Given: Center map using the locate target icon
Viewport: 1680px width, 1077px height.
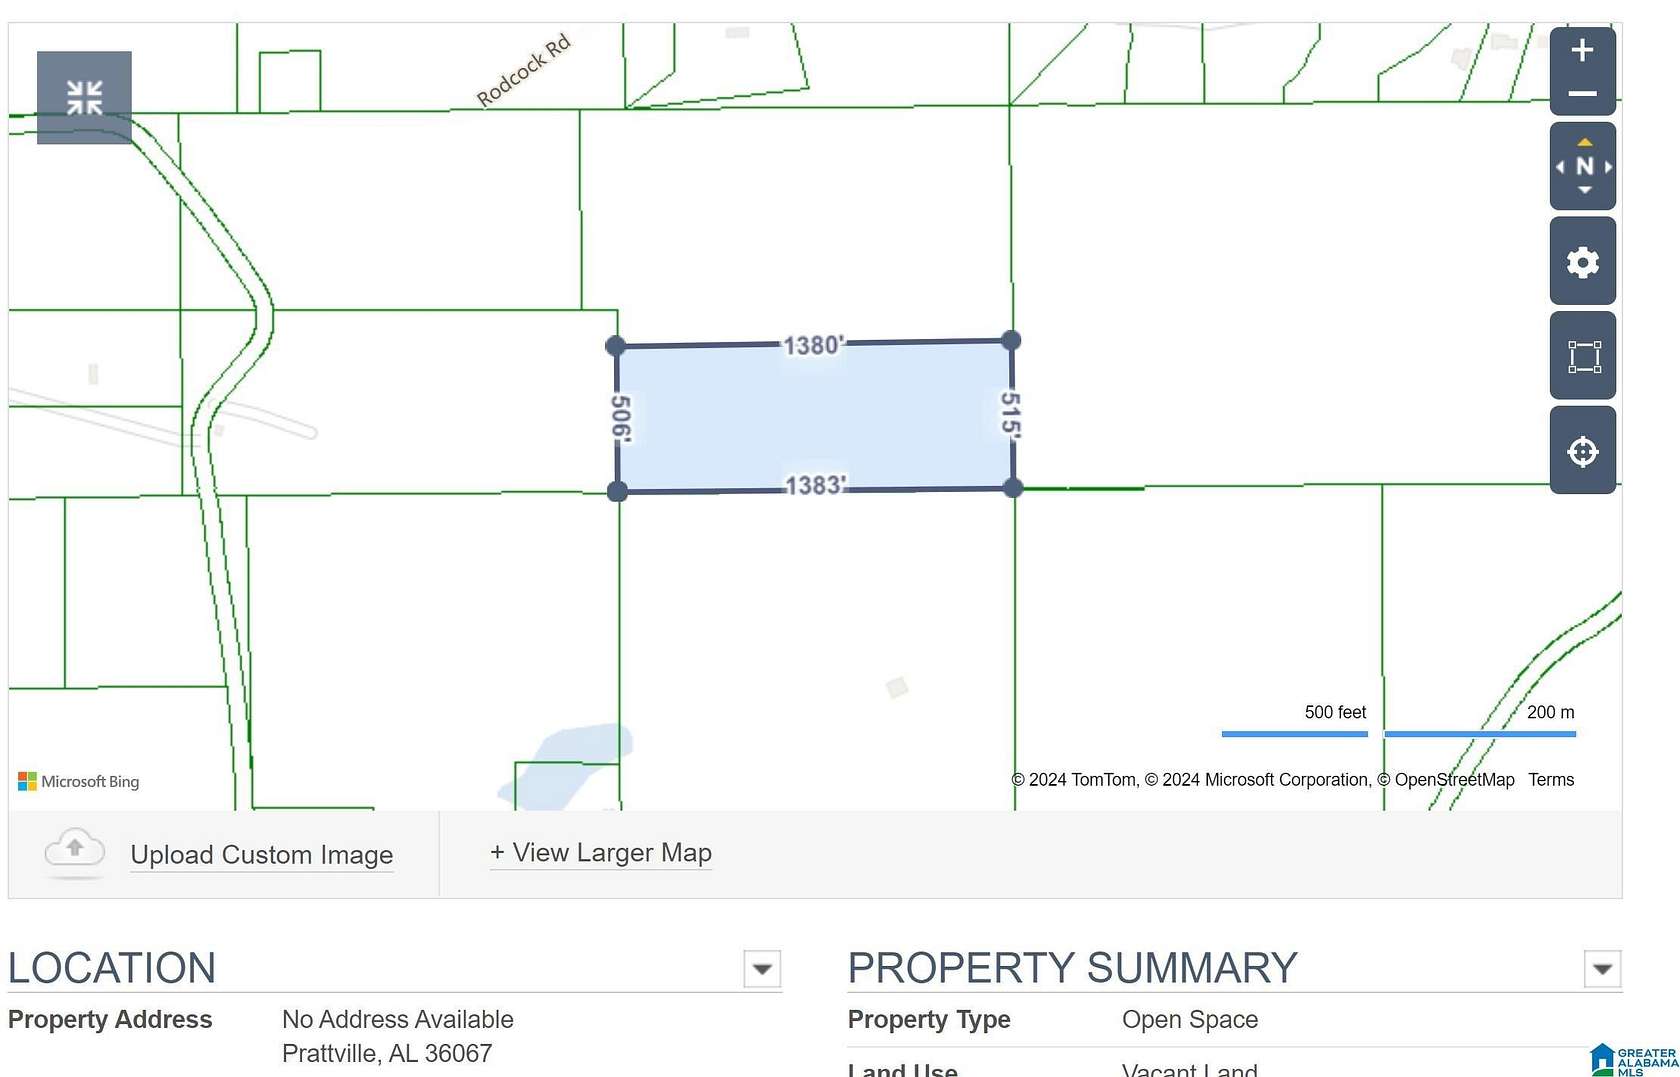Looking at the screenshot, I should tap(1583, 451).
